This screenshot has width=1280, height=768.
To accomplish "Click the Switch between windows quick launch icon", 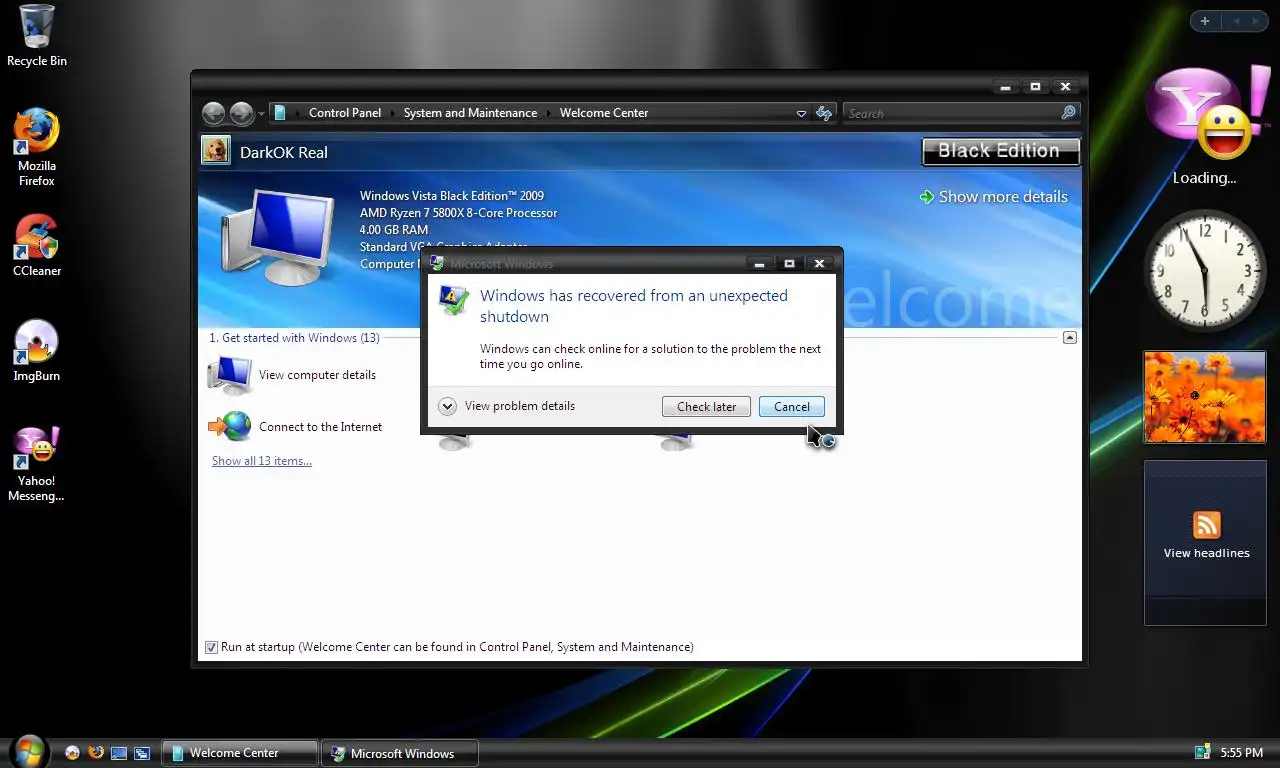I will coord(142,753).
